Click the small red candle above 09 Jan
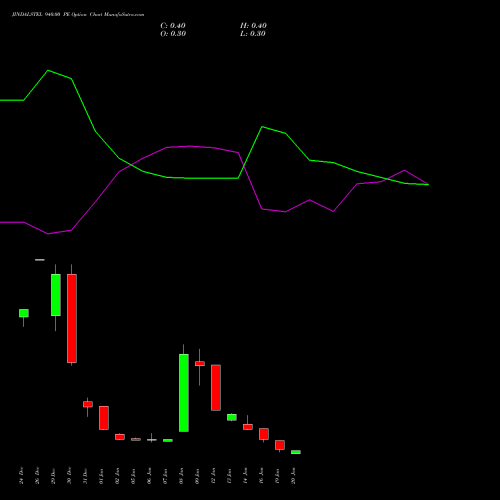This screenshot has height=500, width=500. (200, 364)
